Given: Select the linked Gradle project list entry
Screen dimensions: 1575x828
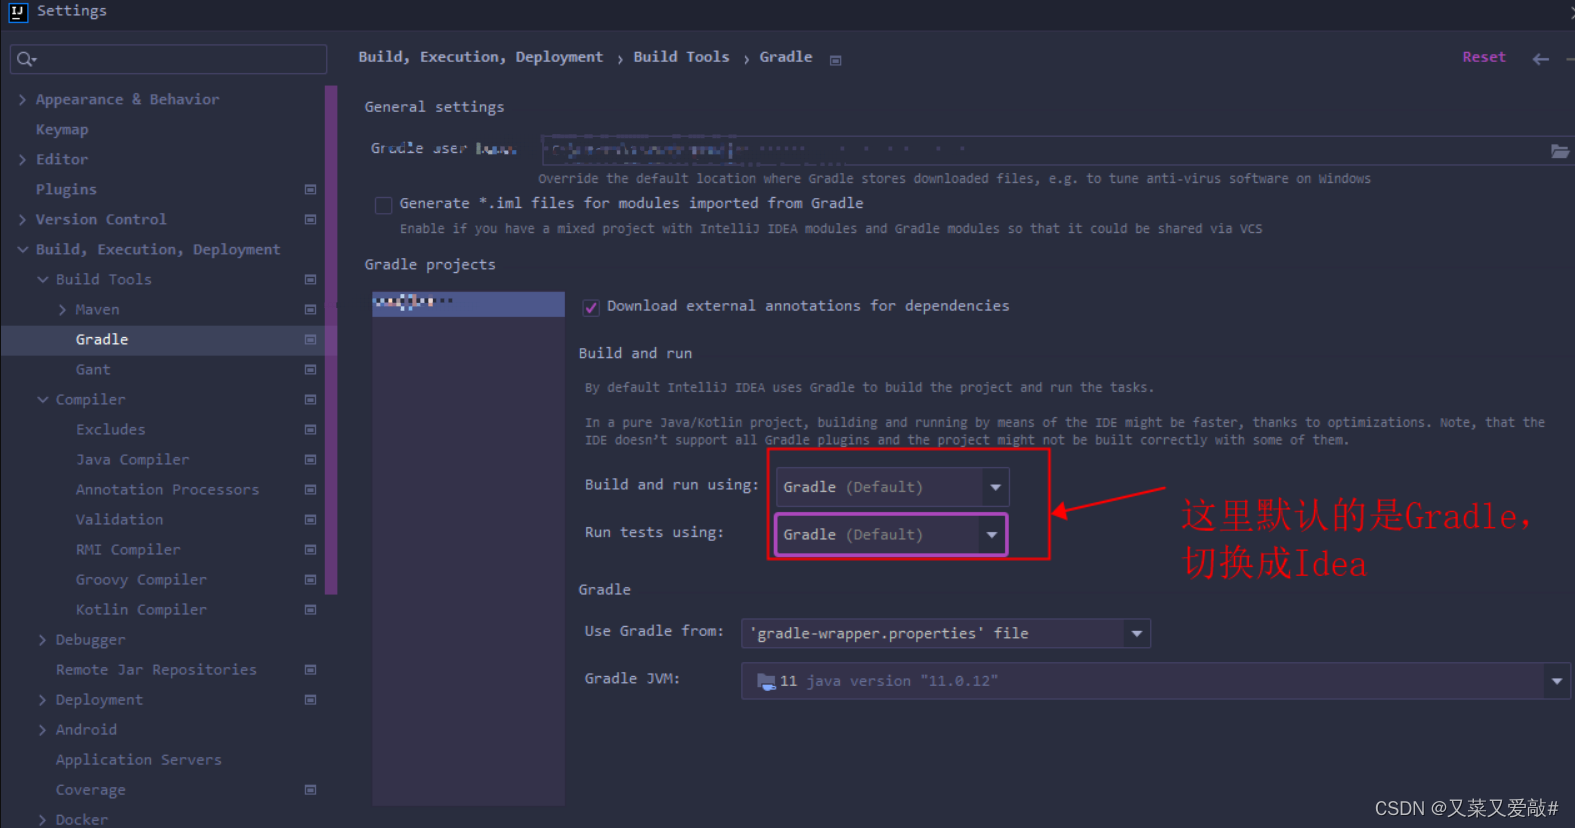Looking at the screenshot, I should pos(468,304).
